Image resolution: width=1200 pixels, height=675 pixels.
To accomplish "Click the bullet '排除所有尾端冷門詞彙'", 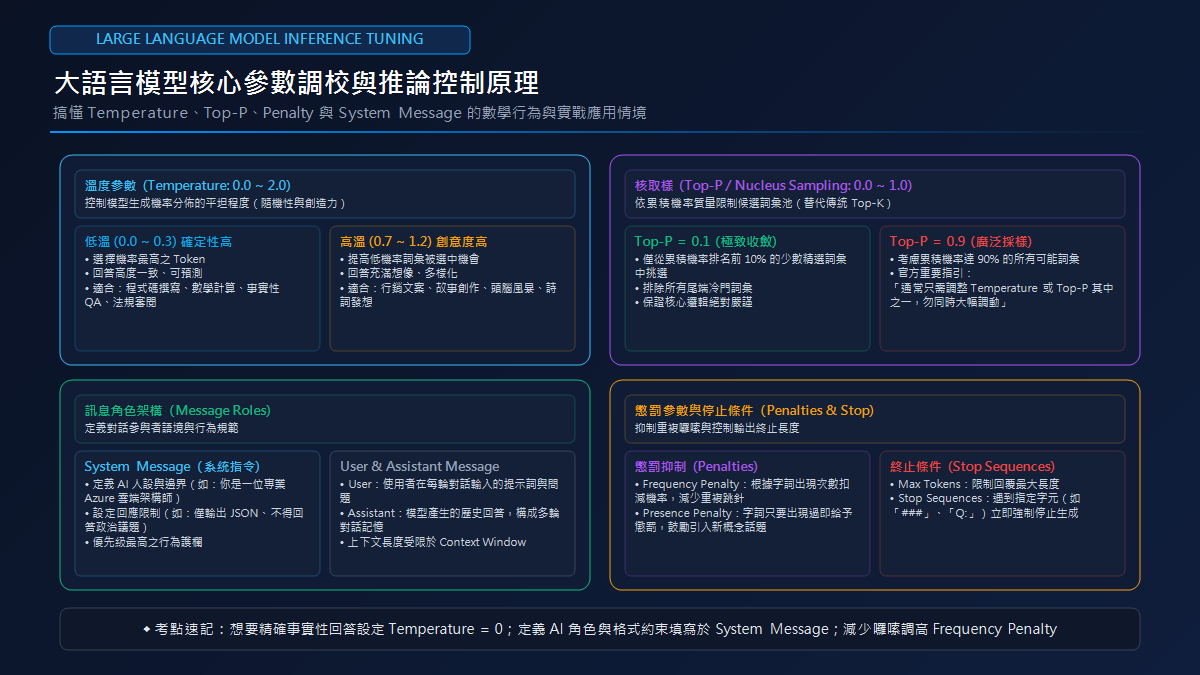I will point(694,288).
